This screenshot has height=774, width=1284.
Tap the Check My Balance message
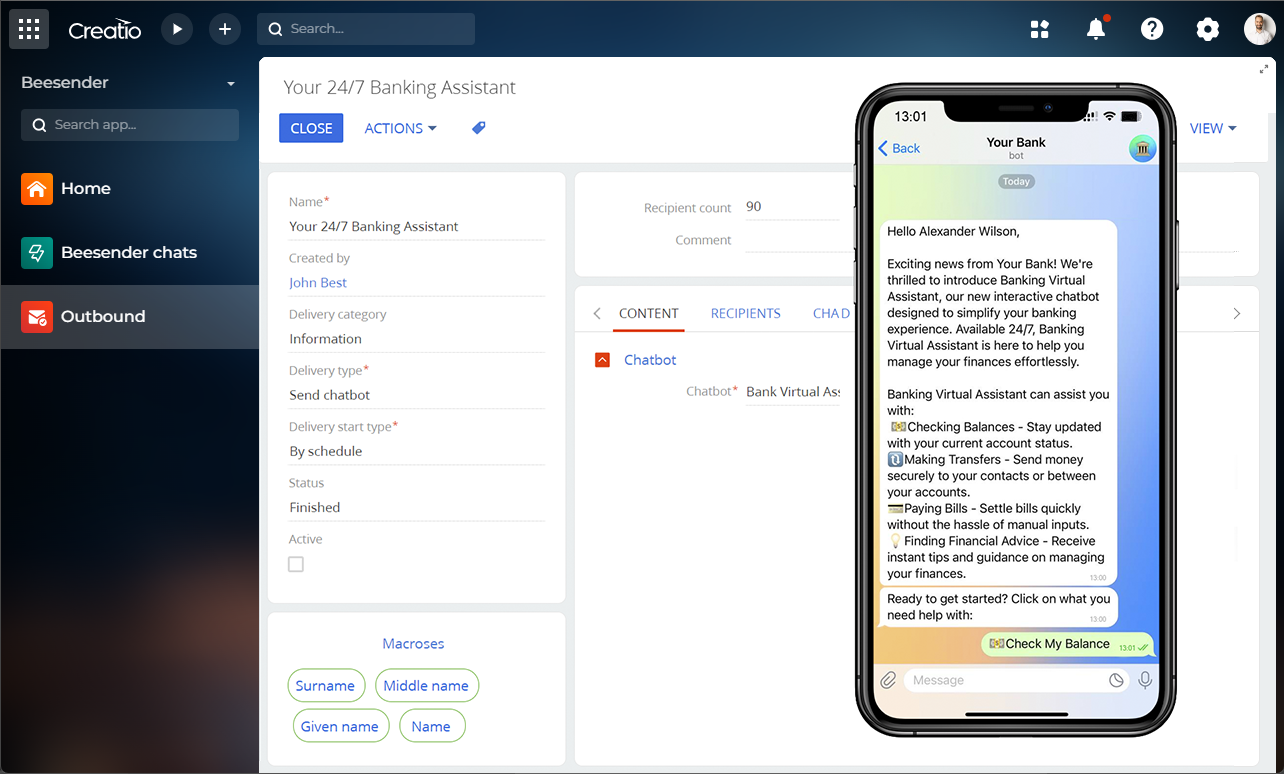click(x=1067, y=644)
